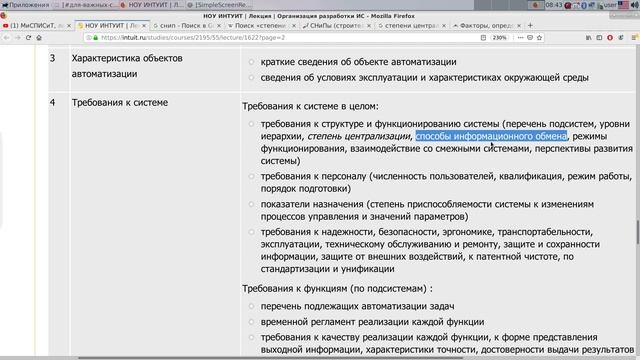Image resolution: width=640 pixels, height=360 pixels.
Task: Open the volume speaker icon in the tray
Action: [x=636, y=5]
